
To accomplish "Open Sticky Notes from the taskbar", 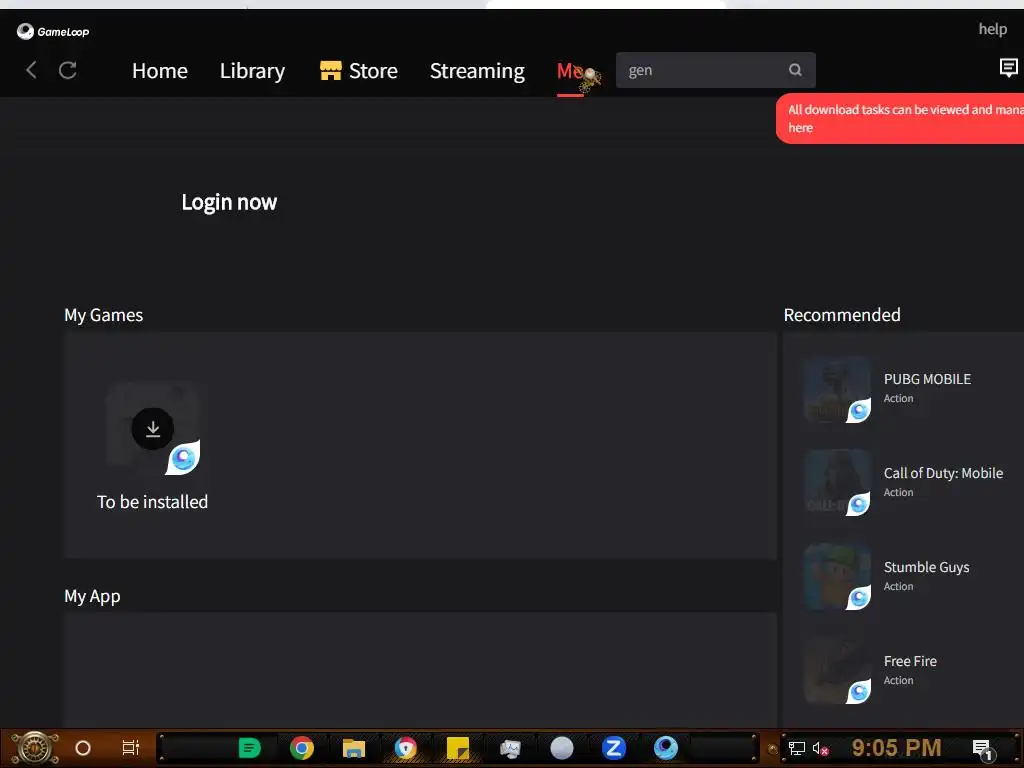I will pyautogui.click(x=458, y=748).
